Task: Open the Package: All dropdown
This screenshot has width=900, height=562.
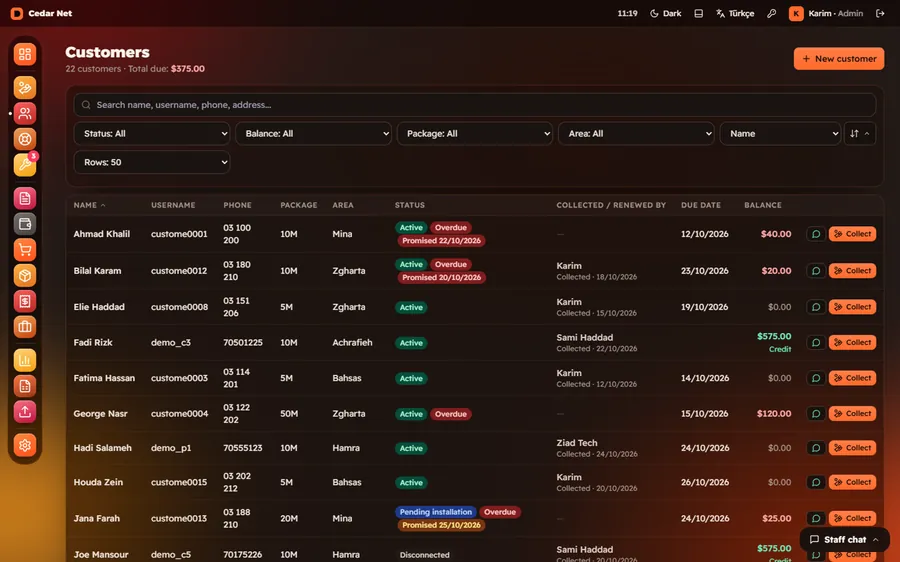Action: click(x=475, y=133)
